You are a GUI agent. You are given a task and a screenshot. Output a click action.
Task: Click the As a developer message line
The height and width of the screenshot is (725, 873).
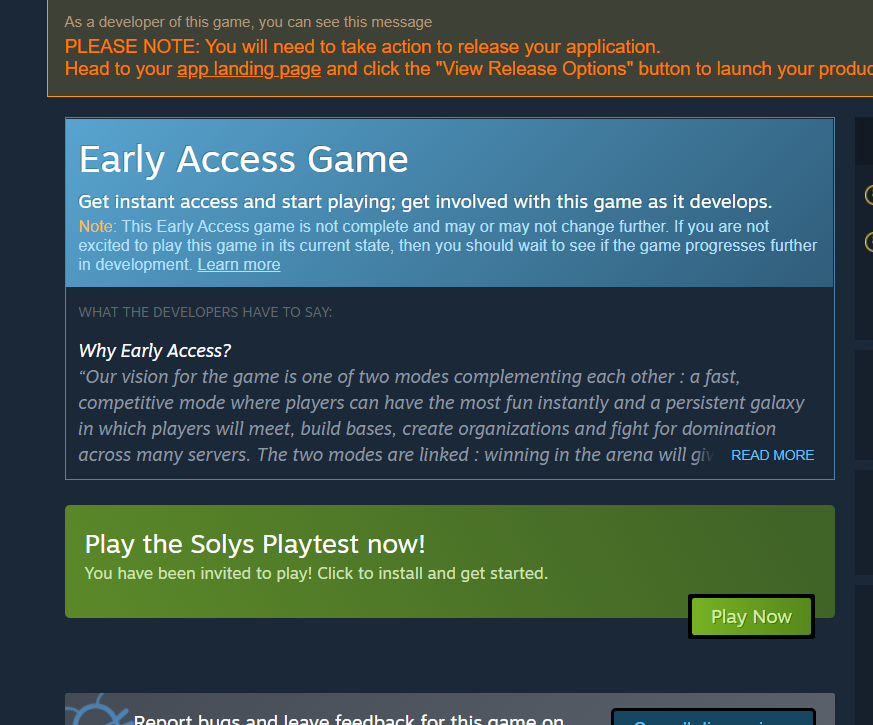pyautogui.click(x=248, y=22)
